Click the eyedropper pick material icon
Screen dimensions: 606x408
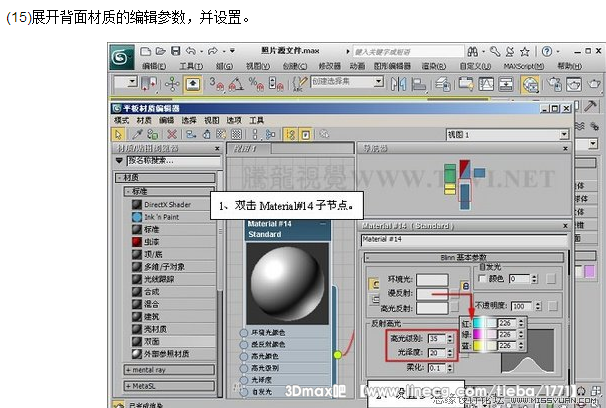point(137,134)
